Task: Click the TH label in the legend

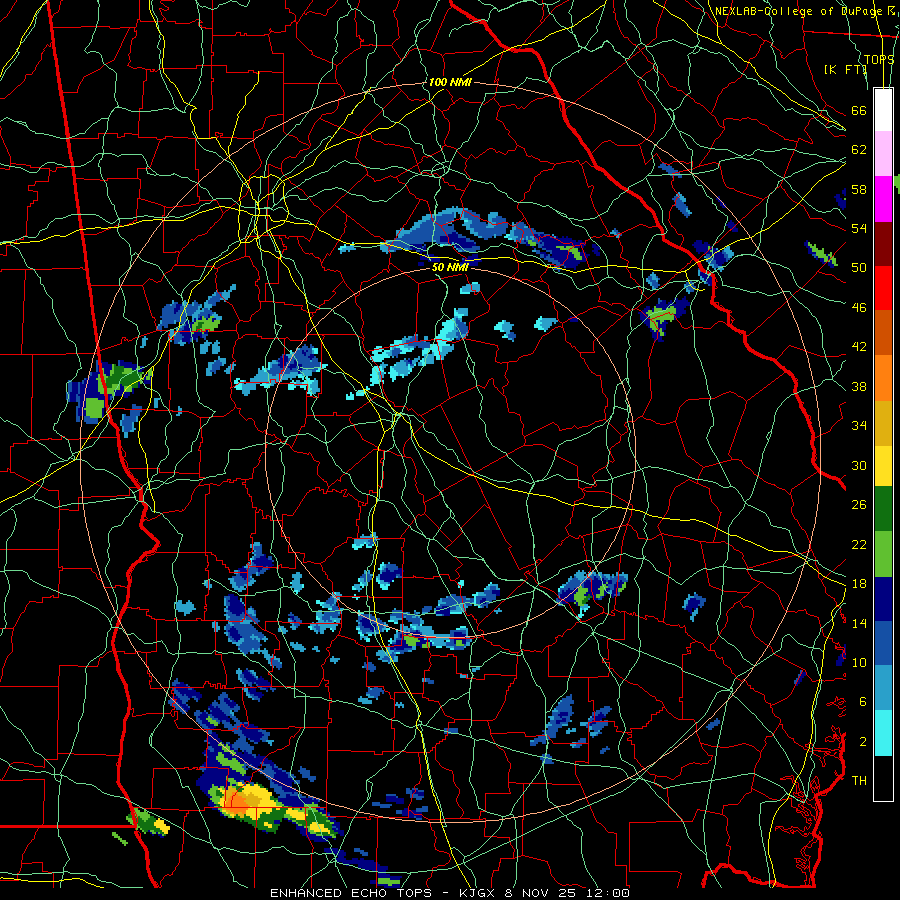Action: 859,780
